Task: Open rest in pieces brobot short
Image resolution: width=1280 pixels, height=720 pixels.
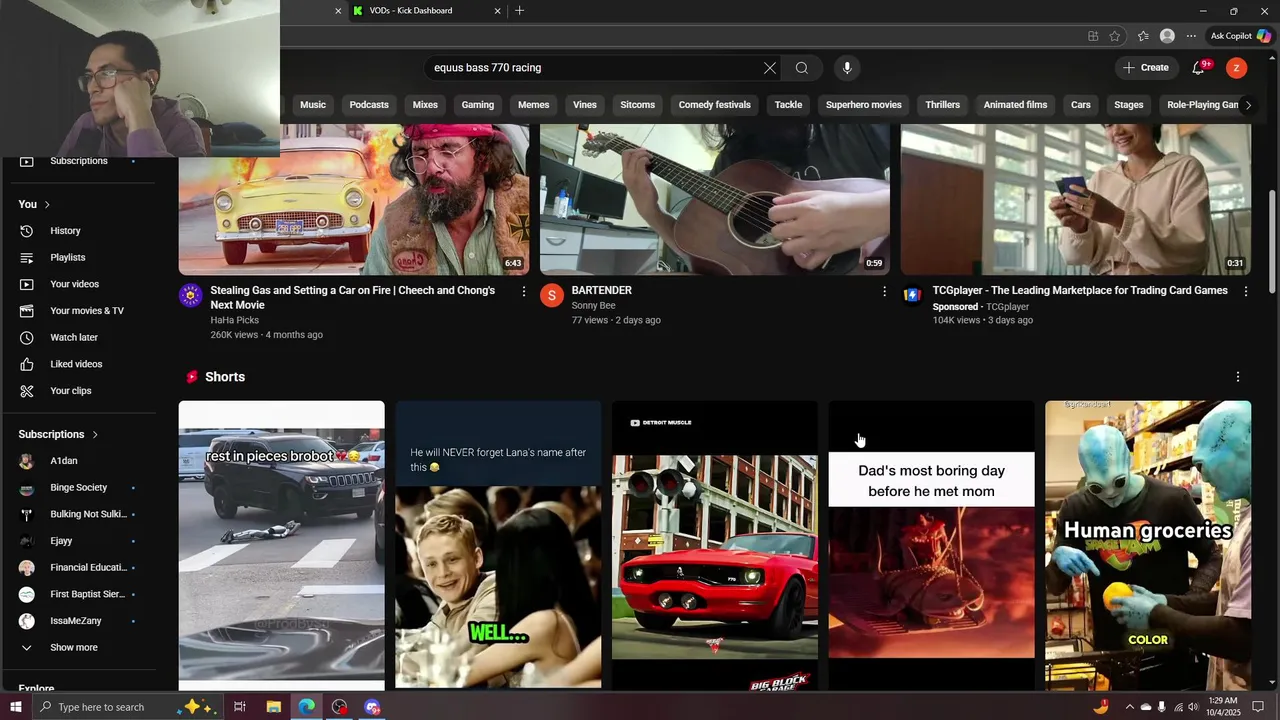Action: click(281, 545)
